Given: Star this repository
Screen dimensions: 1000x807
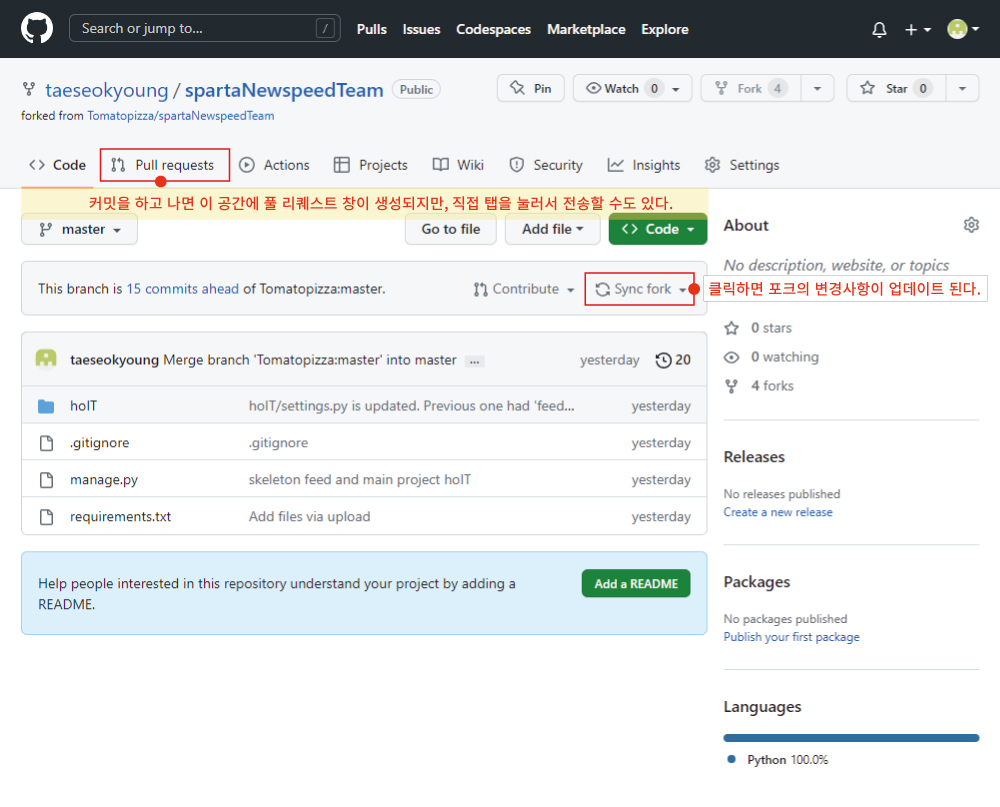Looking at the screenshot, I should [896, 88].
